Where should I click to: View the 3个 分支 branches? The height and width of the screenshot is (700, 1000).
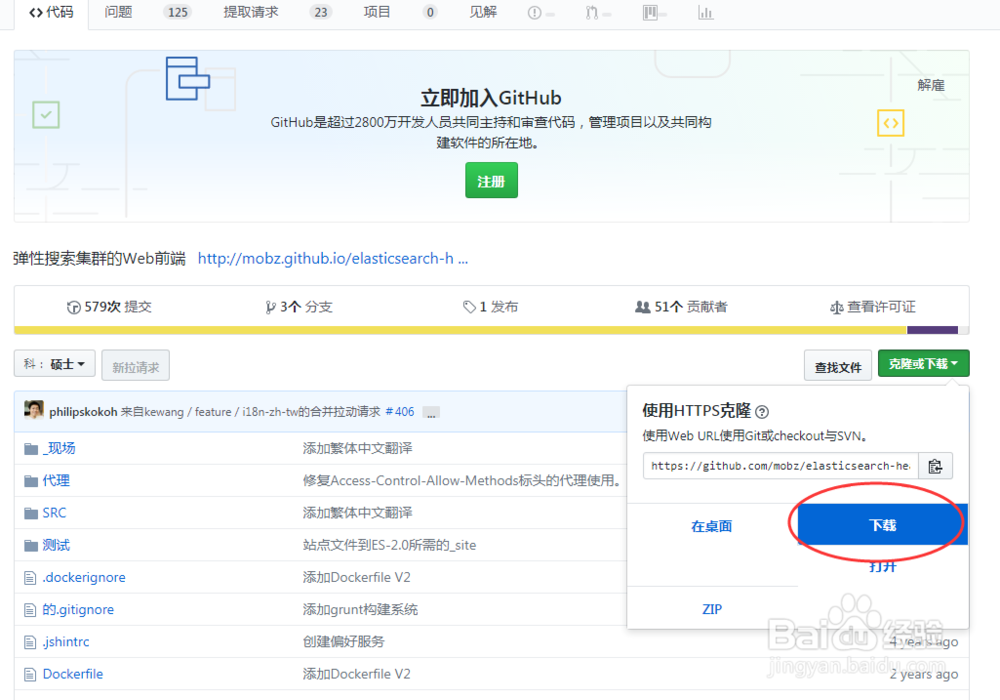click(x=299, y=307)
